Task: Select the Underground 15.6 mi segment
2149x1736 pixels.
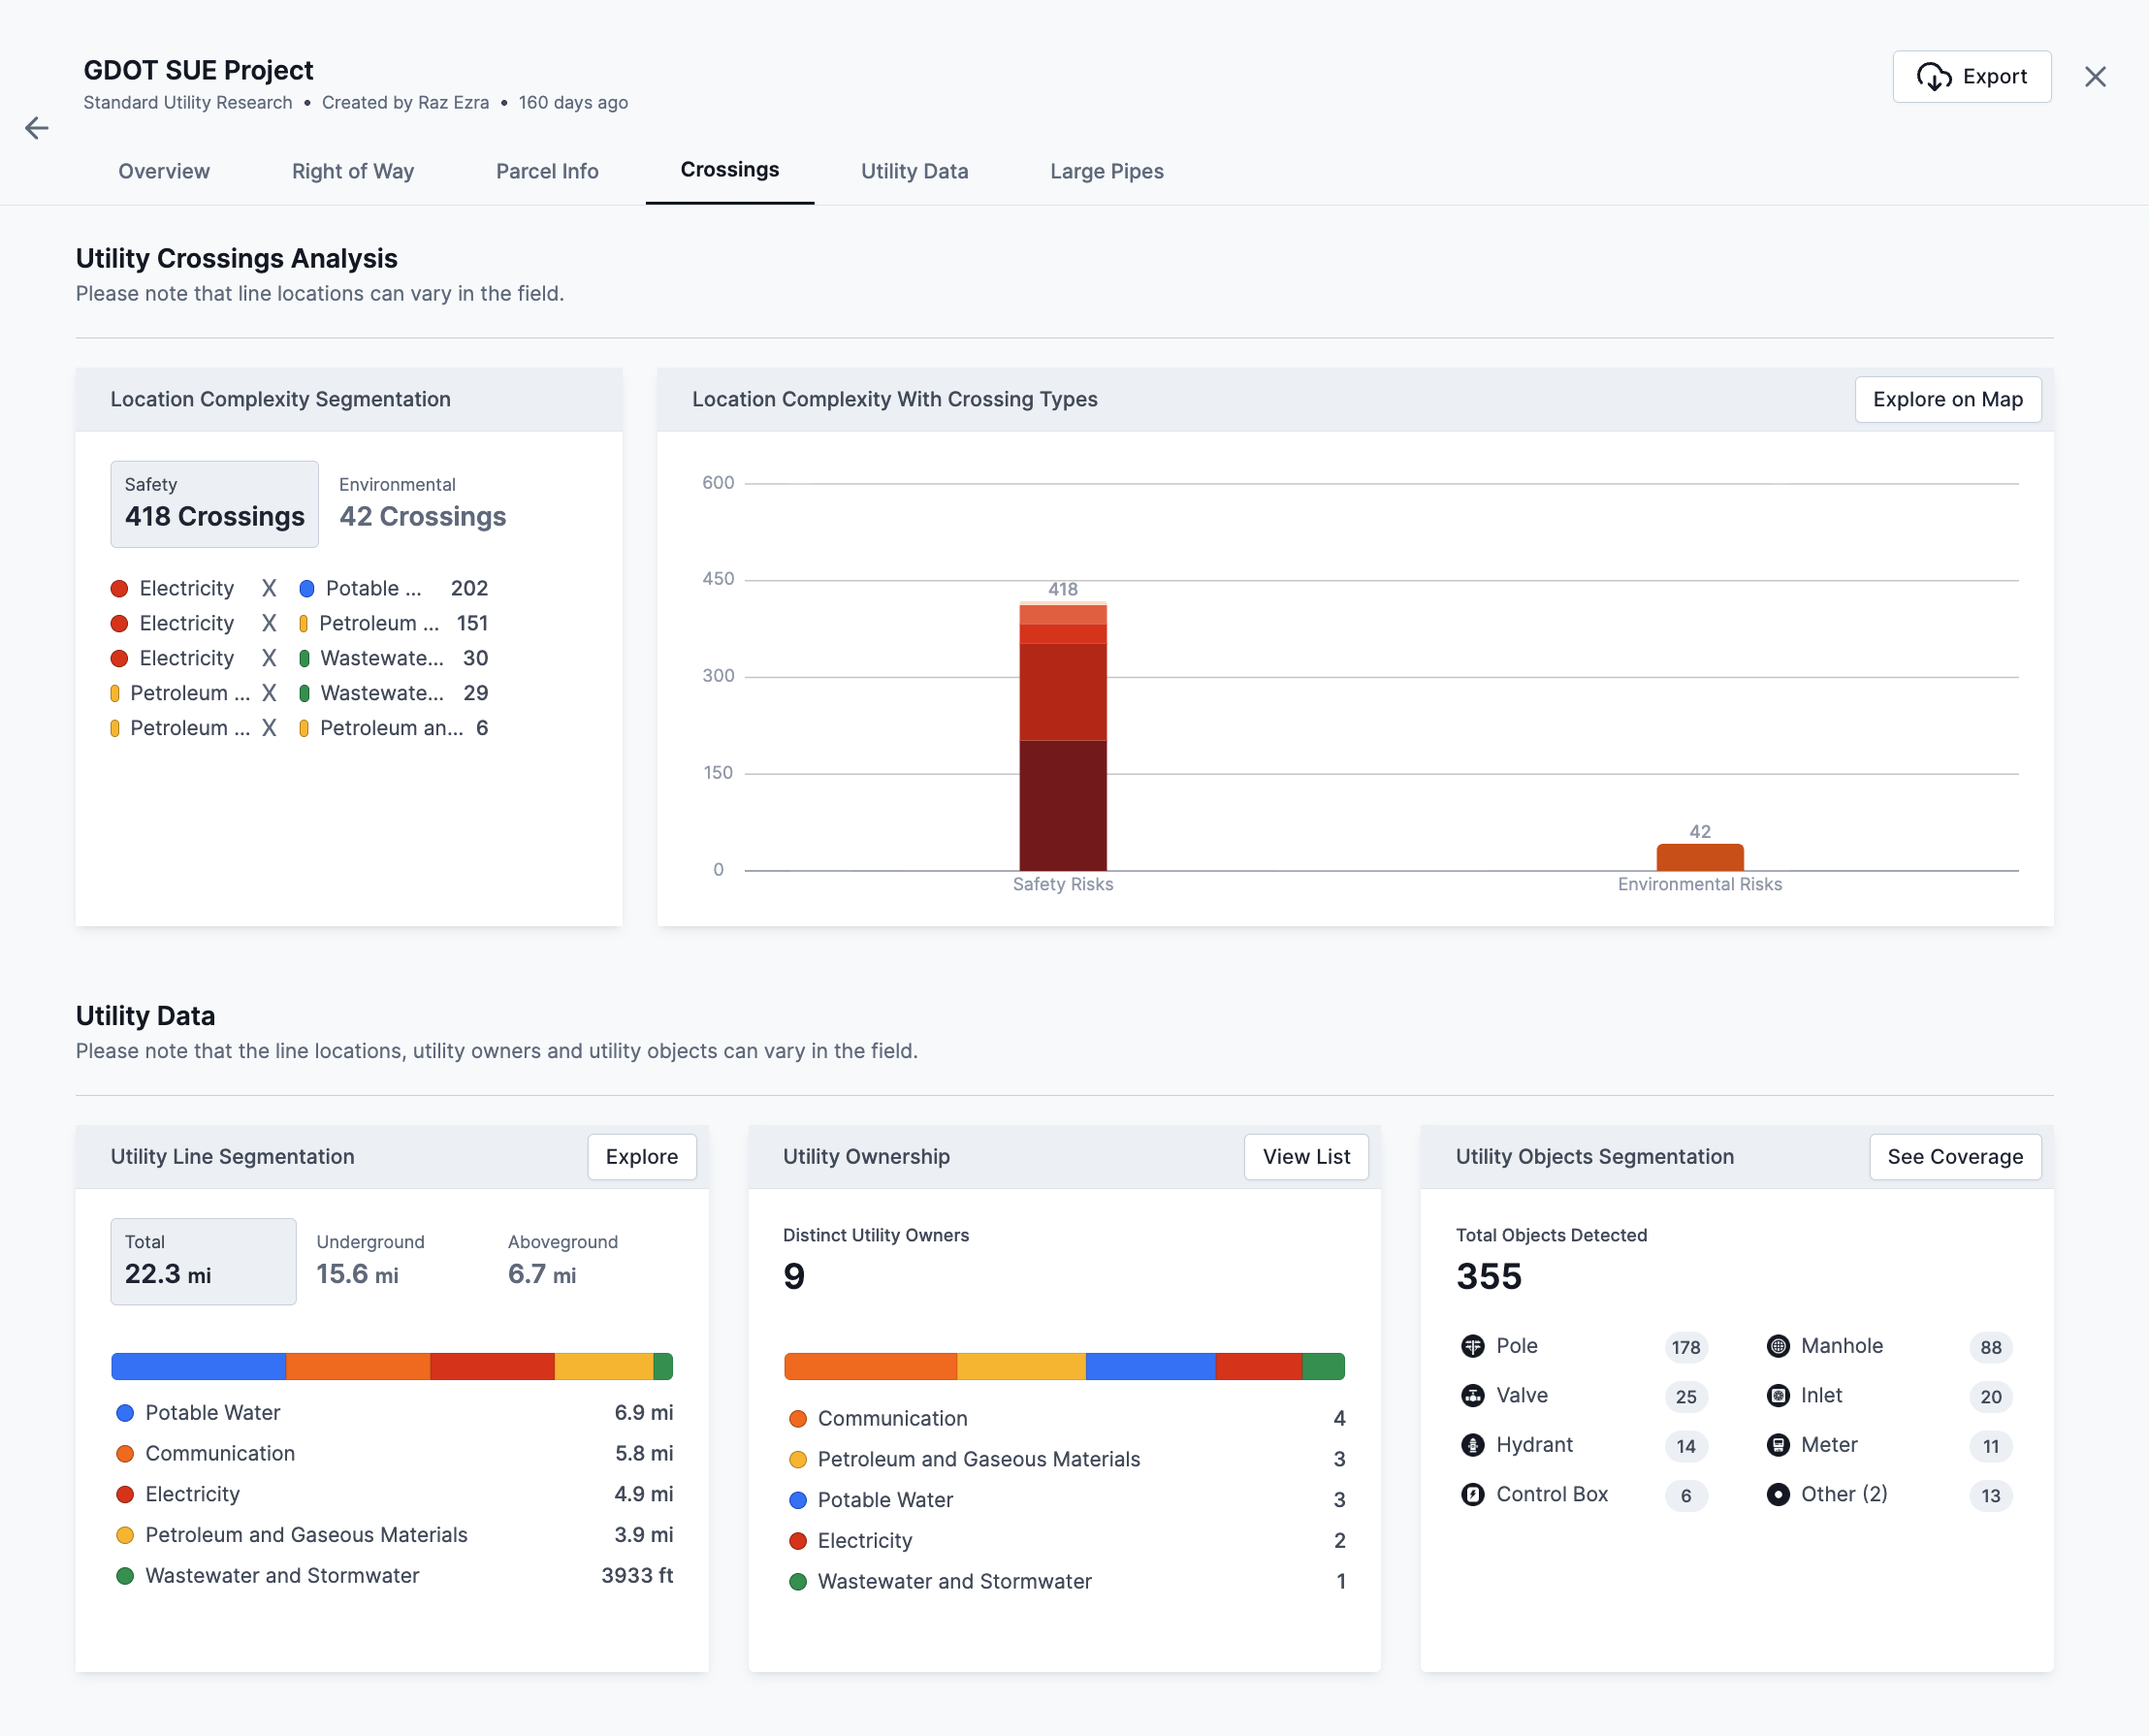Action: pos(371,1261)
